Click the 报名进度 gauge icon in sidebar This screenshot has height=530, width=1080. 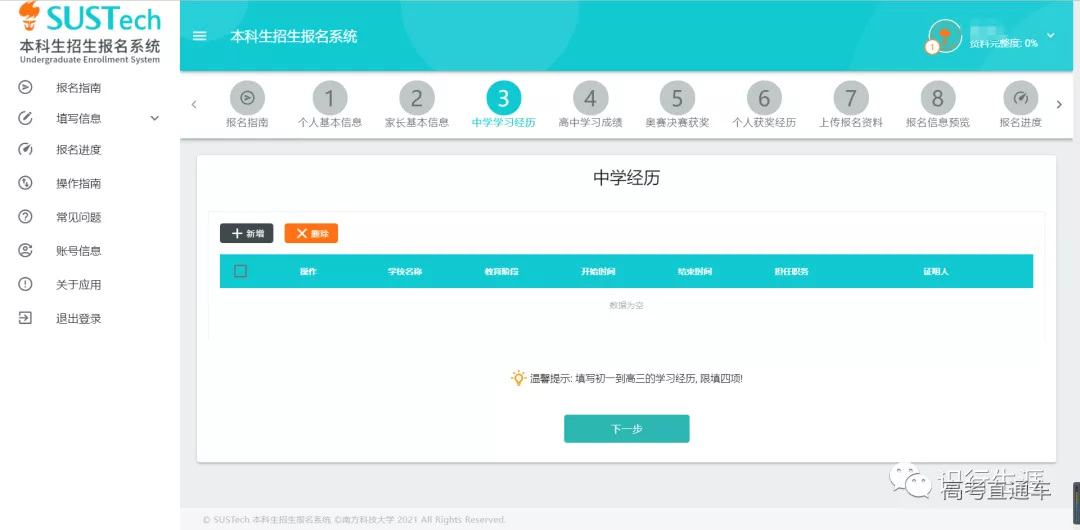coord(25,149)
